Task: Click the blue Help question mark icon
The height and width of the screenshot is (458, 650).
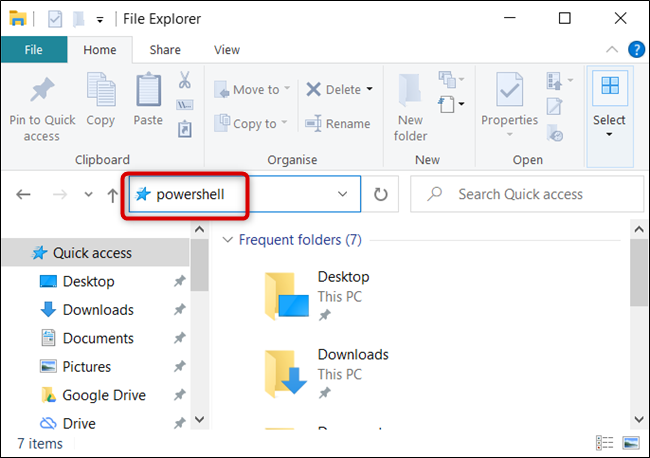Action: pos(636,50)
